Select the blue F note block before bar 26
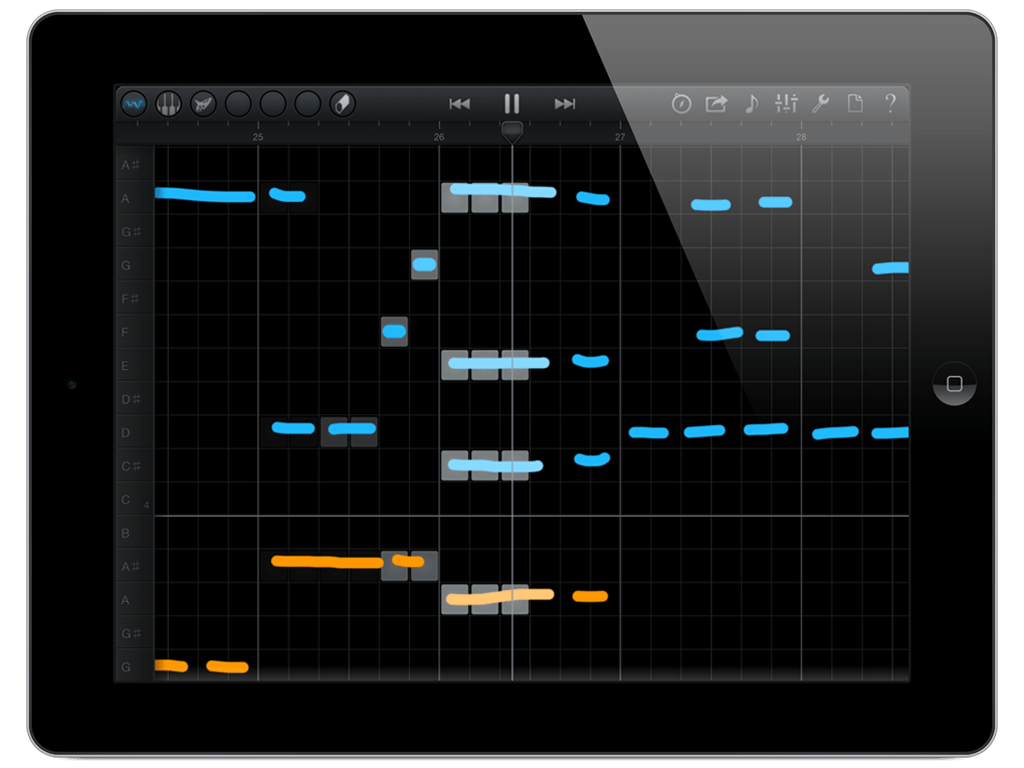The width and height of the screenshot is (1024, 768). 394,332
